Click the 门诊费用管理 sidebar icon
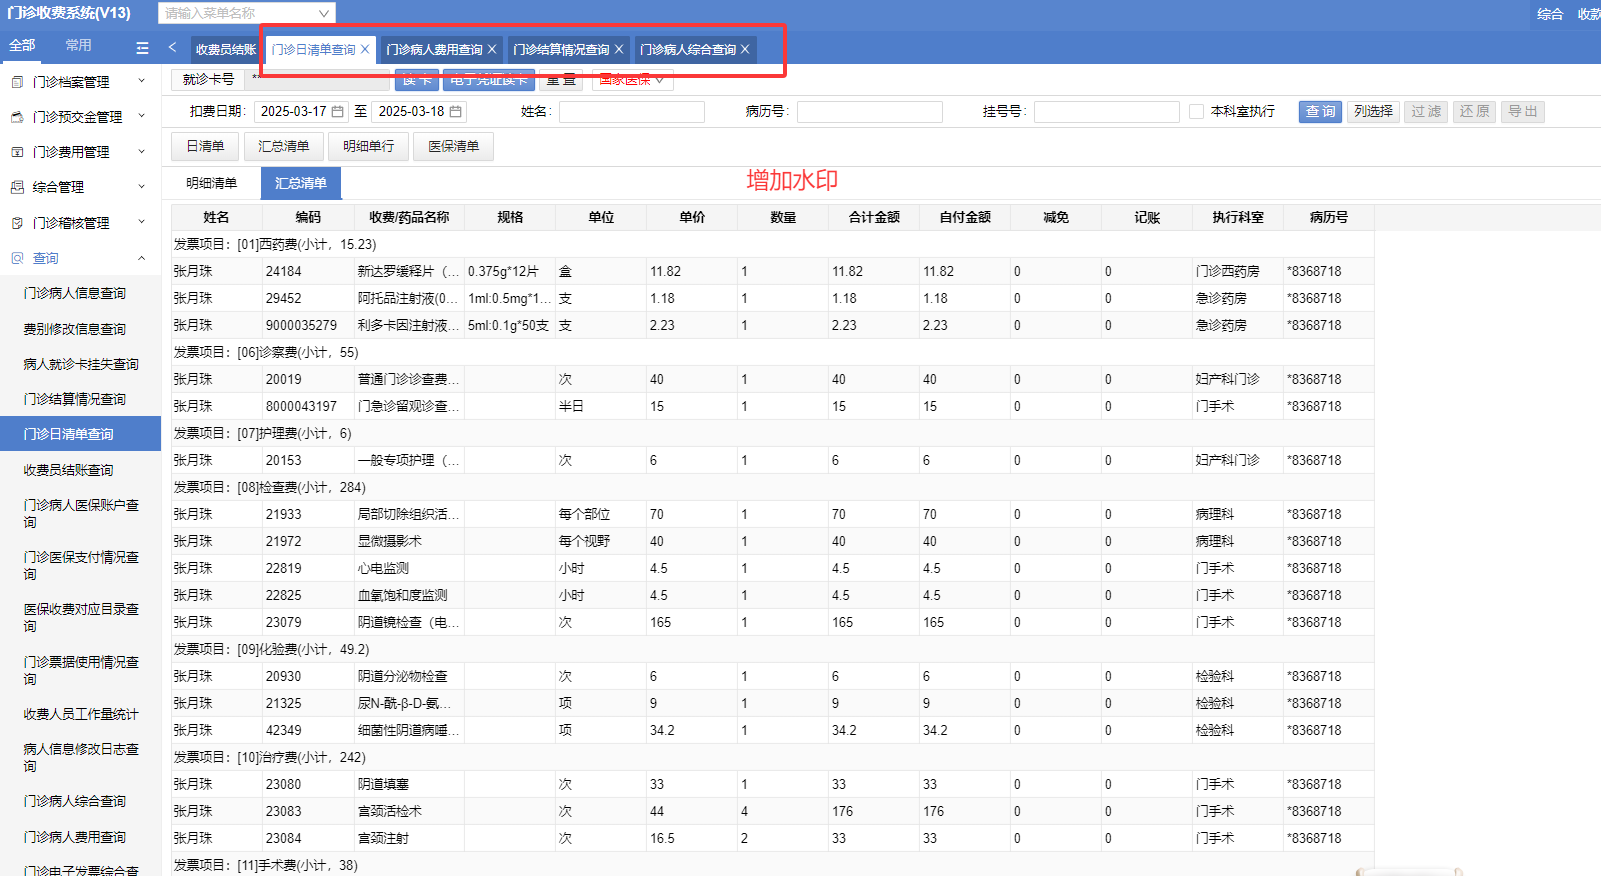This screenshot has width=1601, height=876. [x=17, y=152]
